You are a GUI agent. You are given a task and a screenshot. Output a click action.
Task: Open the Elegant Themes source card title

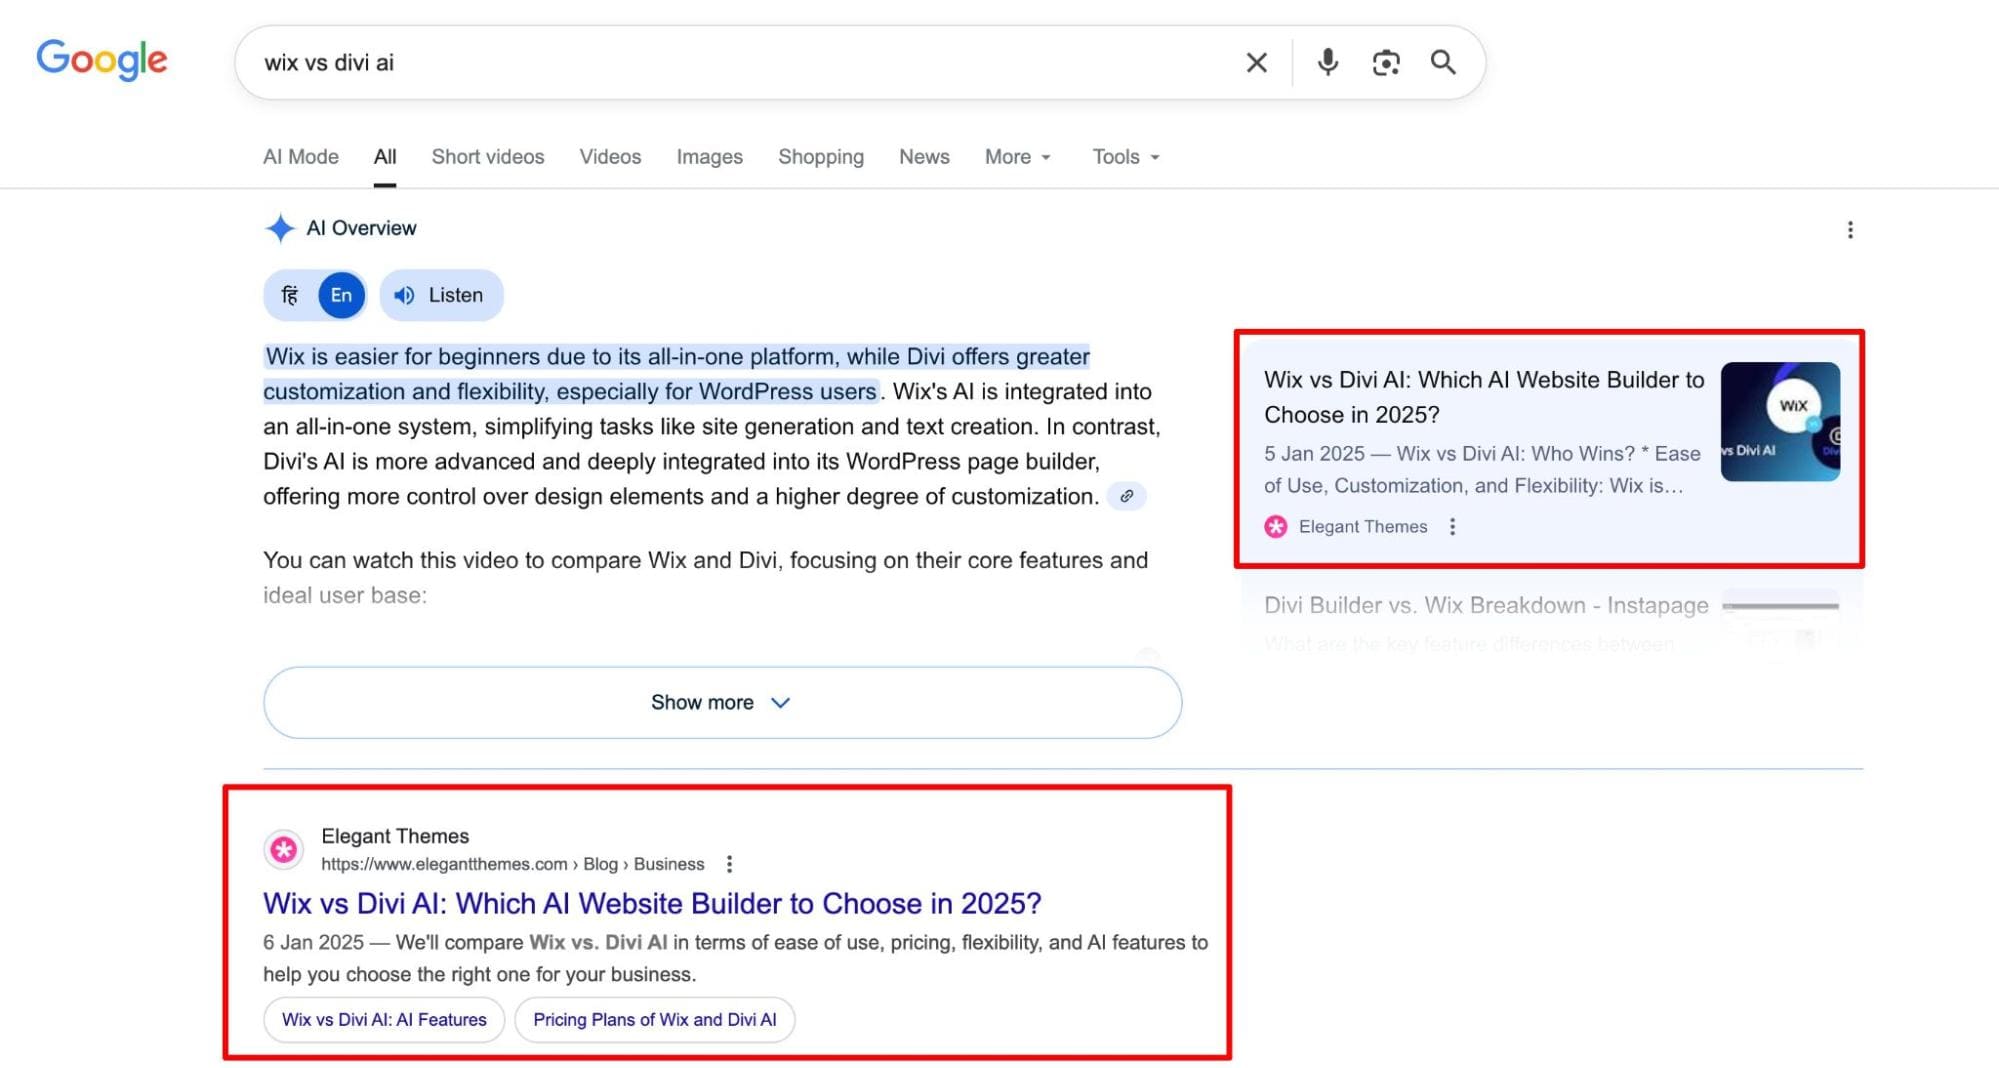point(1484,397)
